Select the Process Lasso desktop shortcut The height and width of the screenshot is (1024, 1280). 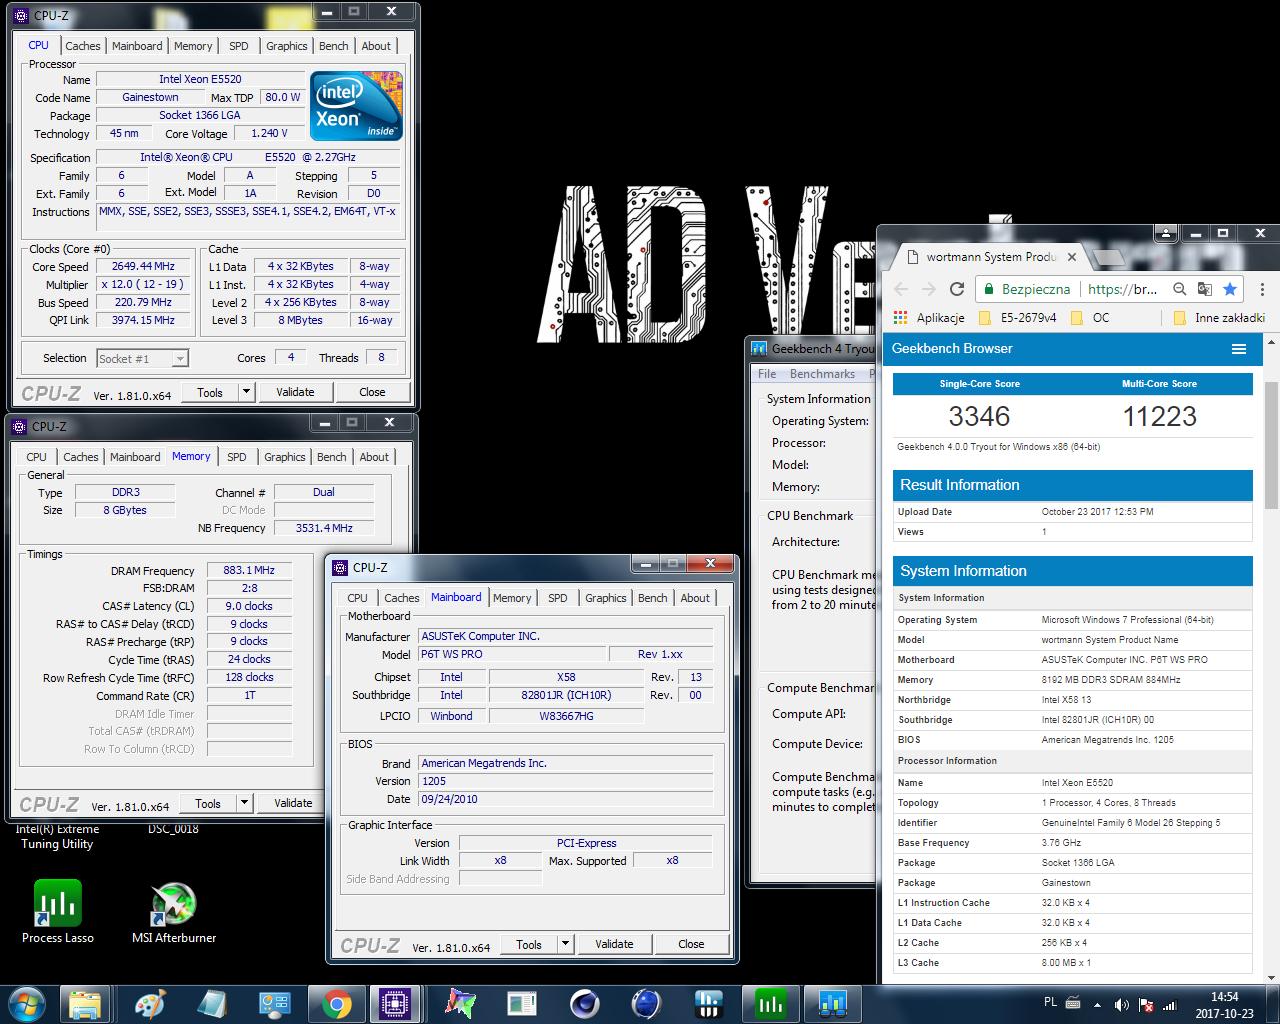point(58,911)
